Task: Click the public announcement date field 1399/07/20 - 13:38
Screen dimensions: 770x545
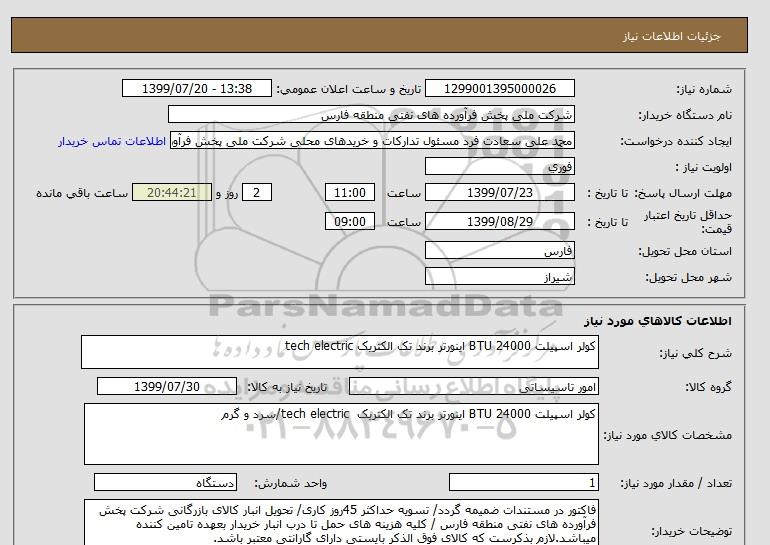Action: [x=196, y=88]
